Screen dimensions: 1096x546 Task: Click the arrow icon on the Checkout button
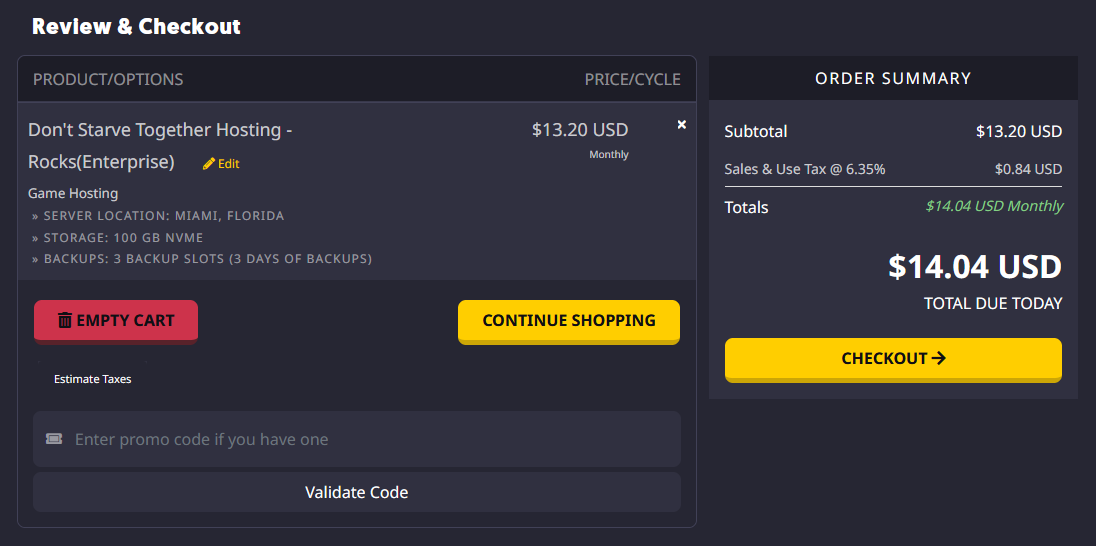(939, 358)
